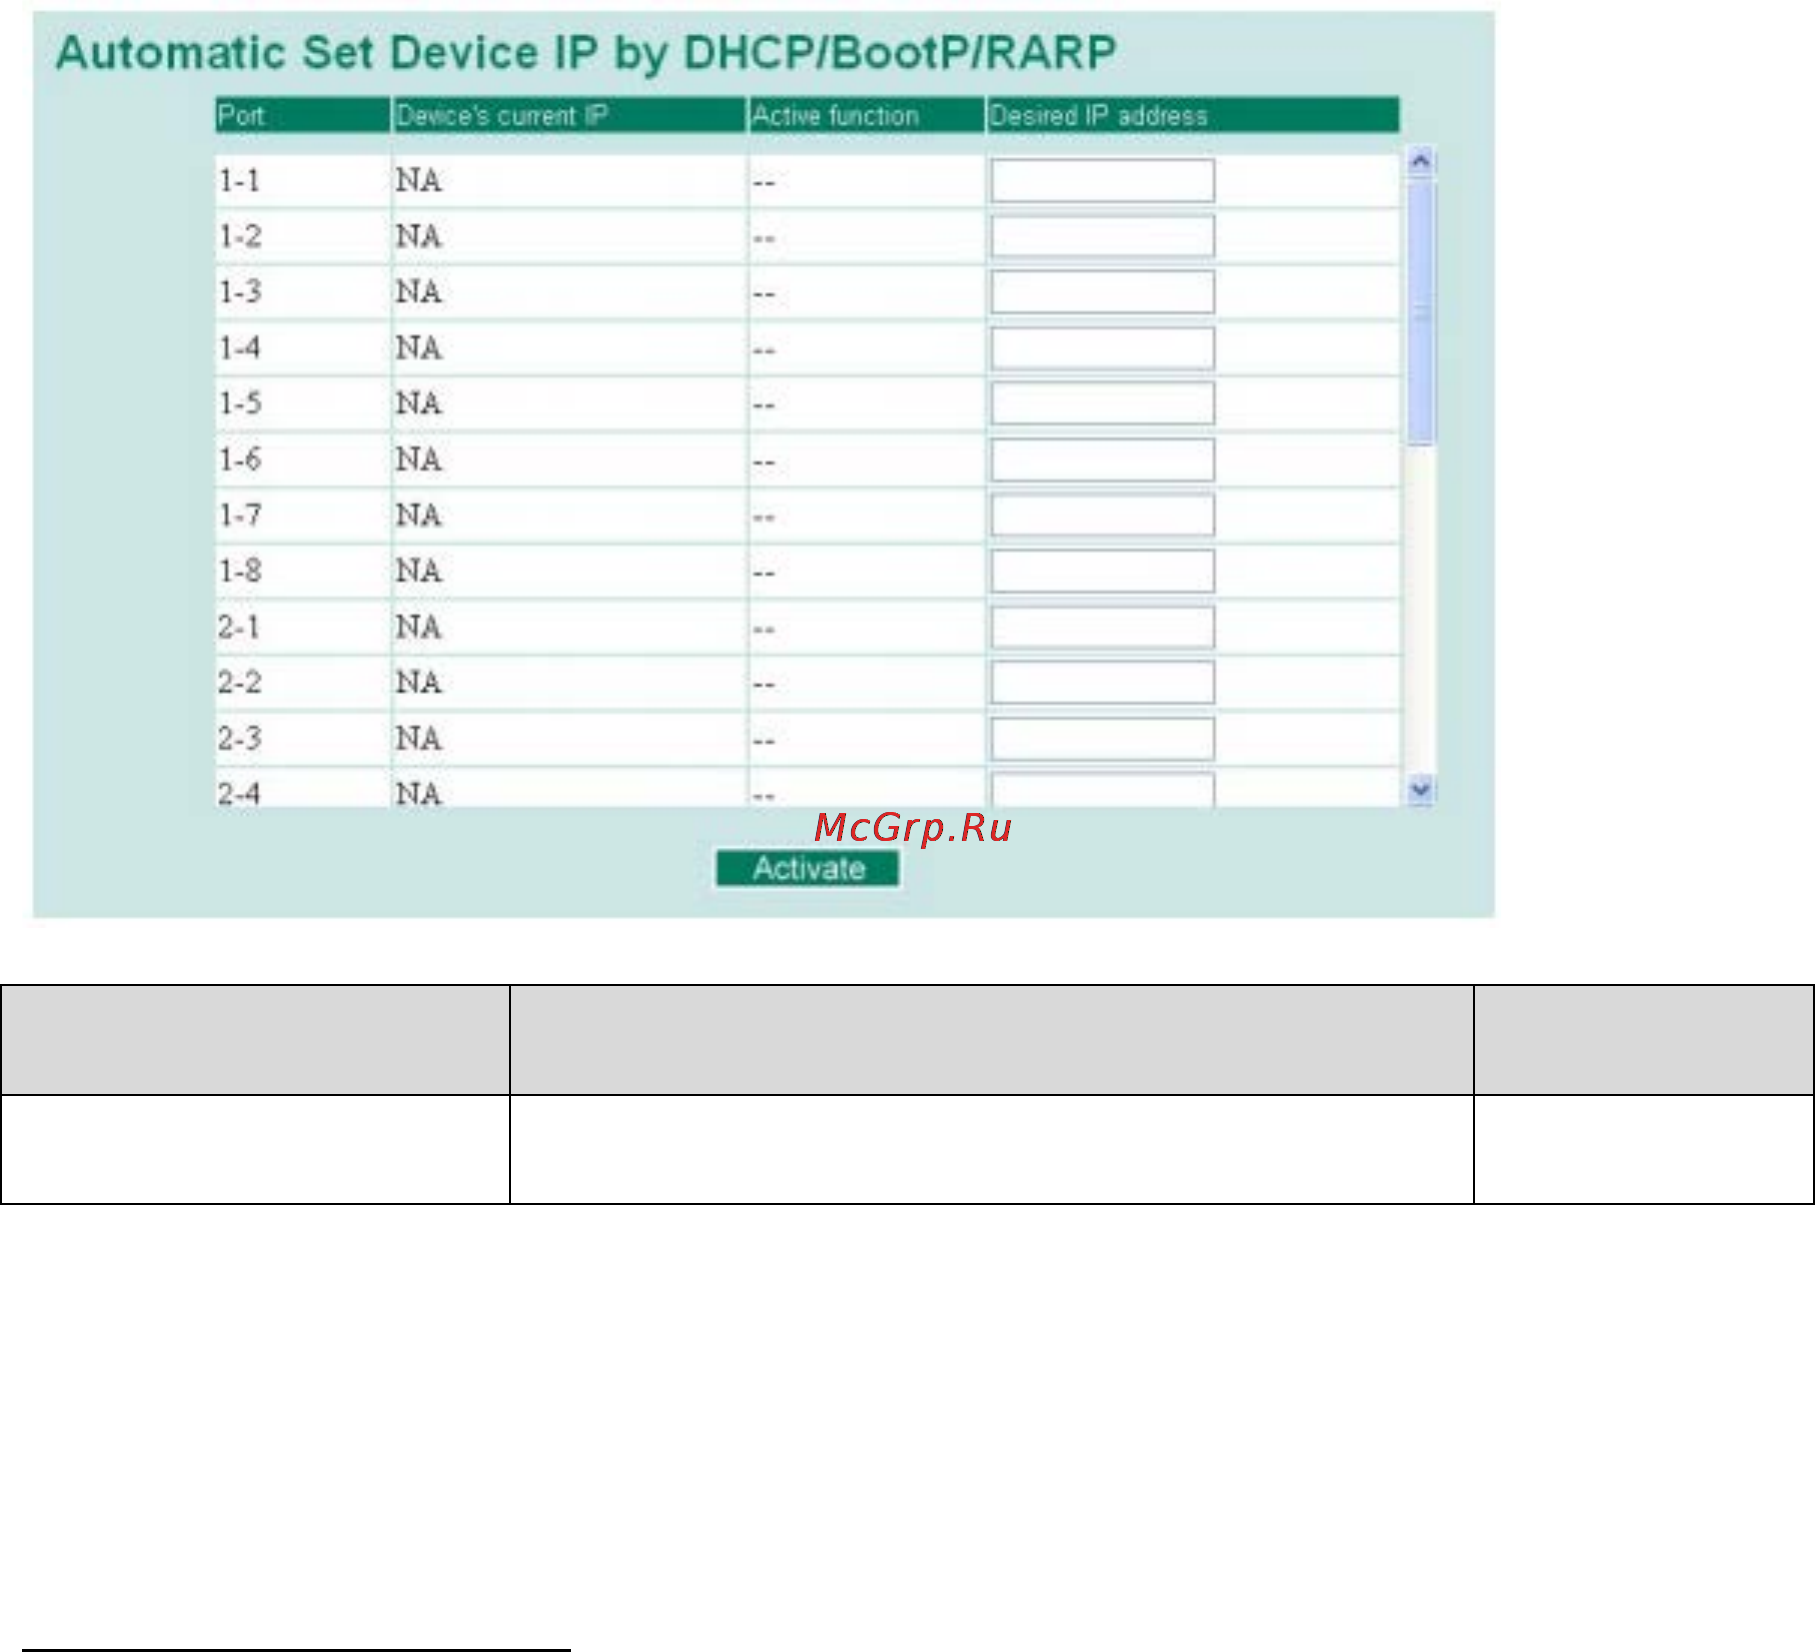
Task: Select NA current IP in row 1-1
Action: 418,181
